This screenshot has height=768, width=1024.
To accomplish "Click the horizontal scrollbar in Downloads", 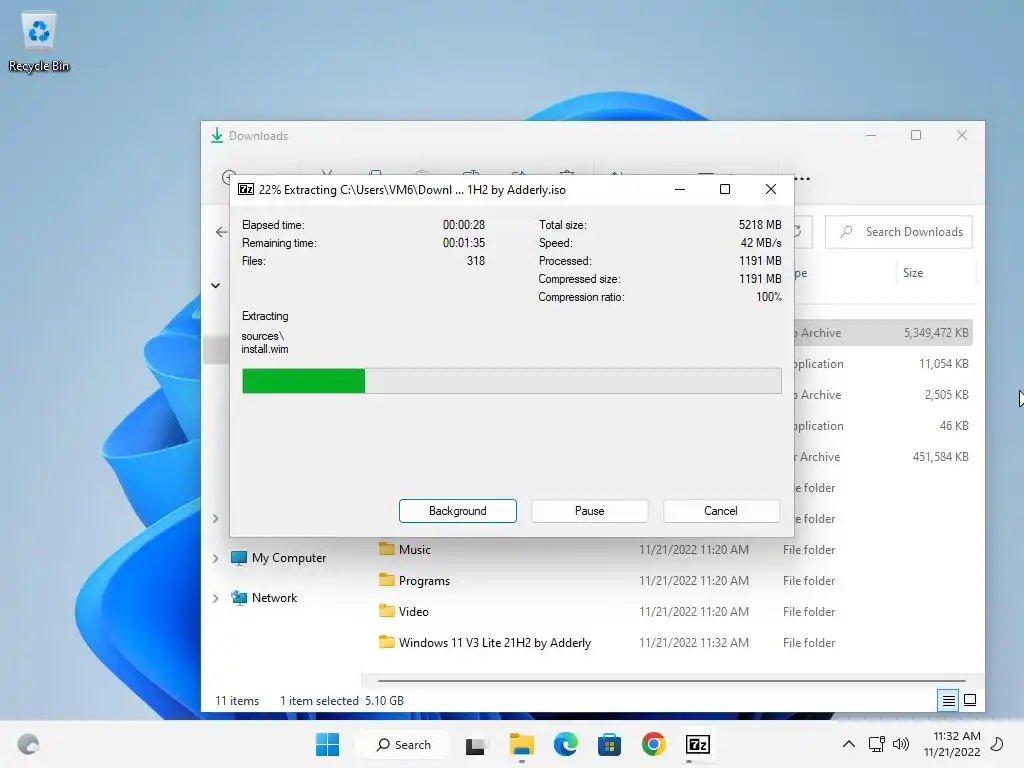I will (671, 680).
